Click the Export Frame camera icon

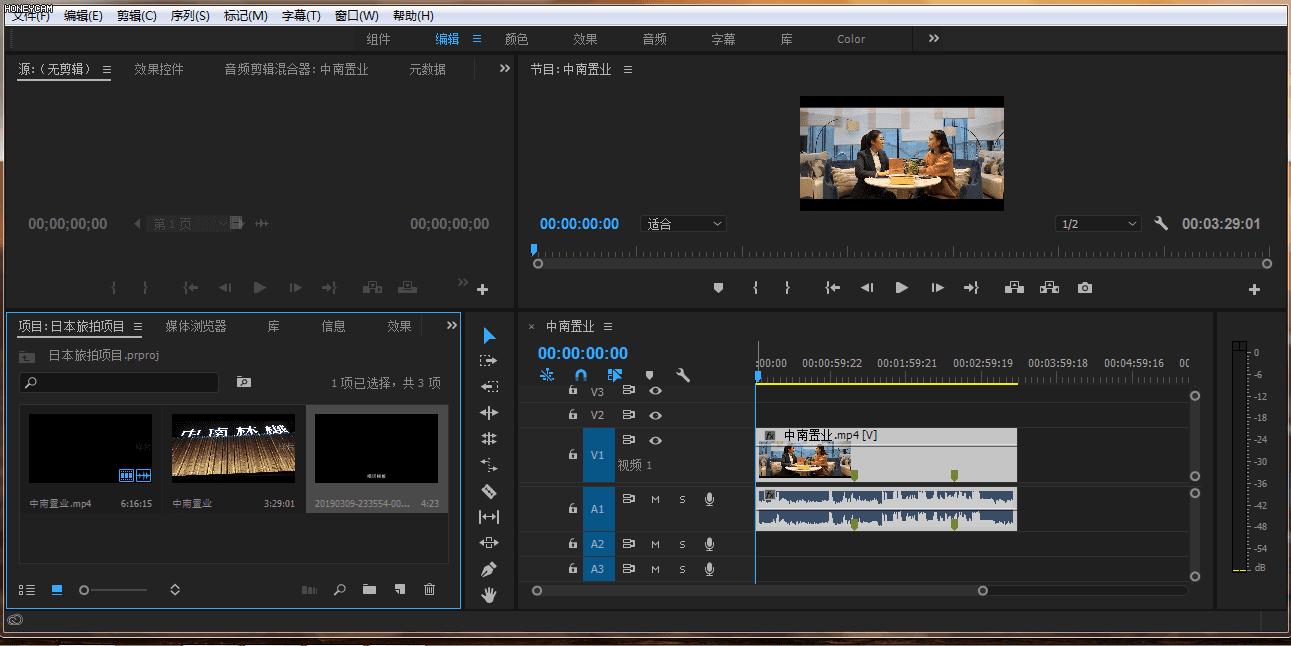[1085, 288]
